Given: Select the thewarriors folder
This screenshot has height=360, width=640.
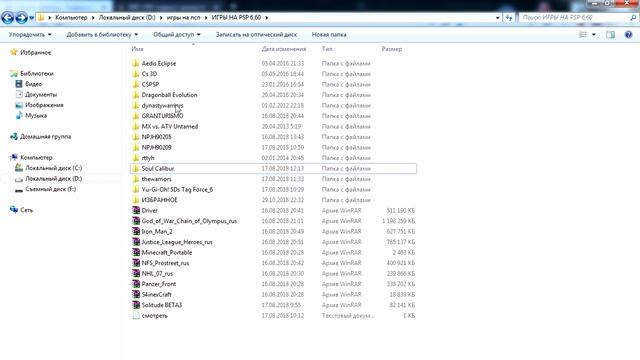Looking at the screenshot, I should (x=156, y=179).
